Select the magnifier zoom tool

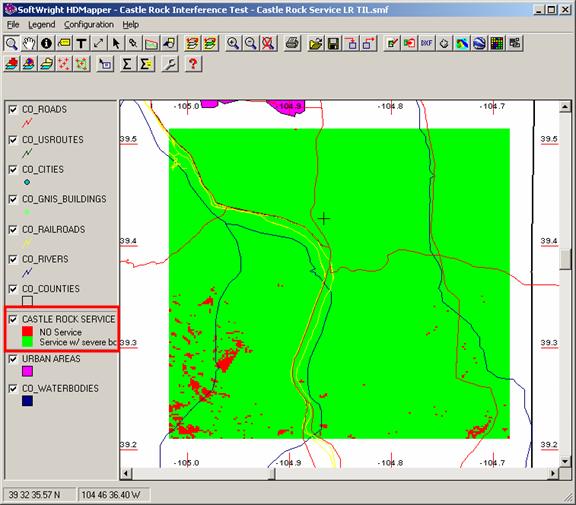(x=12, y=43)
